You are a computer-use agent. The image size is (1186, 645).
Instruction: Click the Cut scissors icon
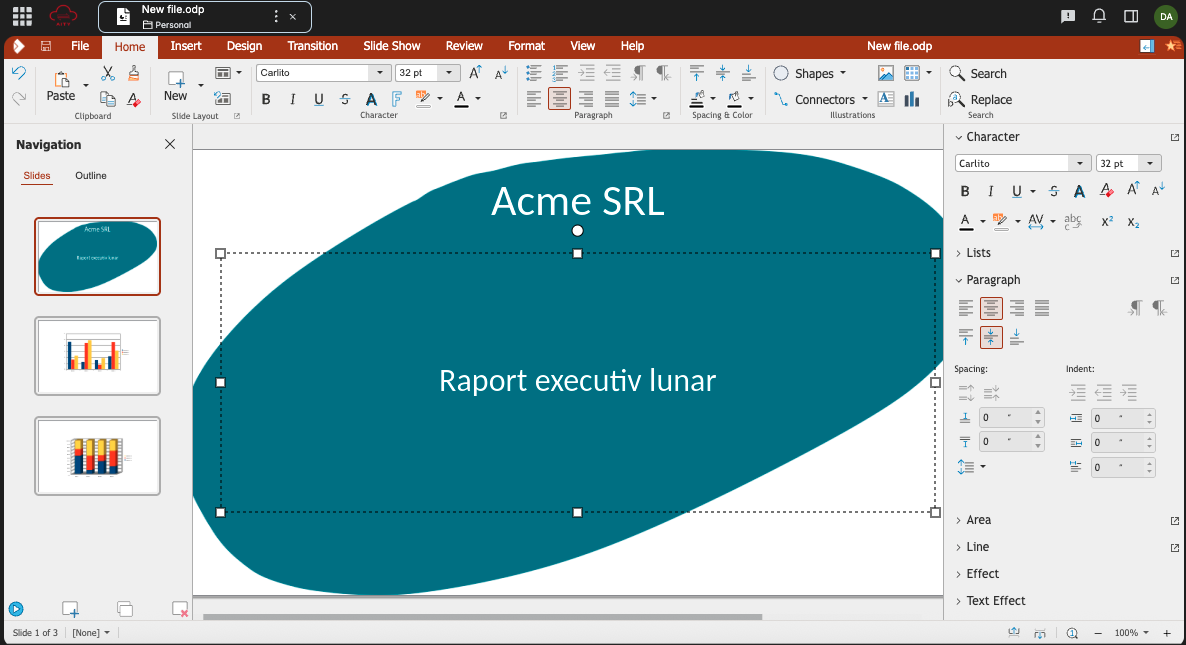coord(108,73)
